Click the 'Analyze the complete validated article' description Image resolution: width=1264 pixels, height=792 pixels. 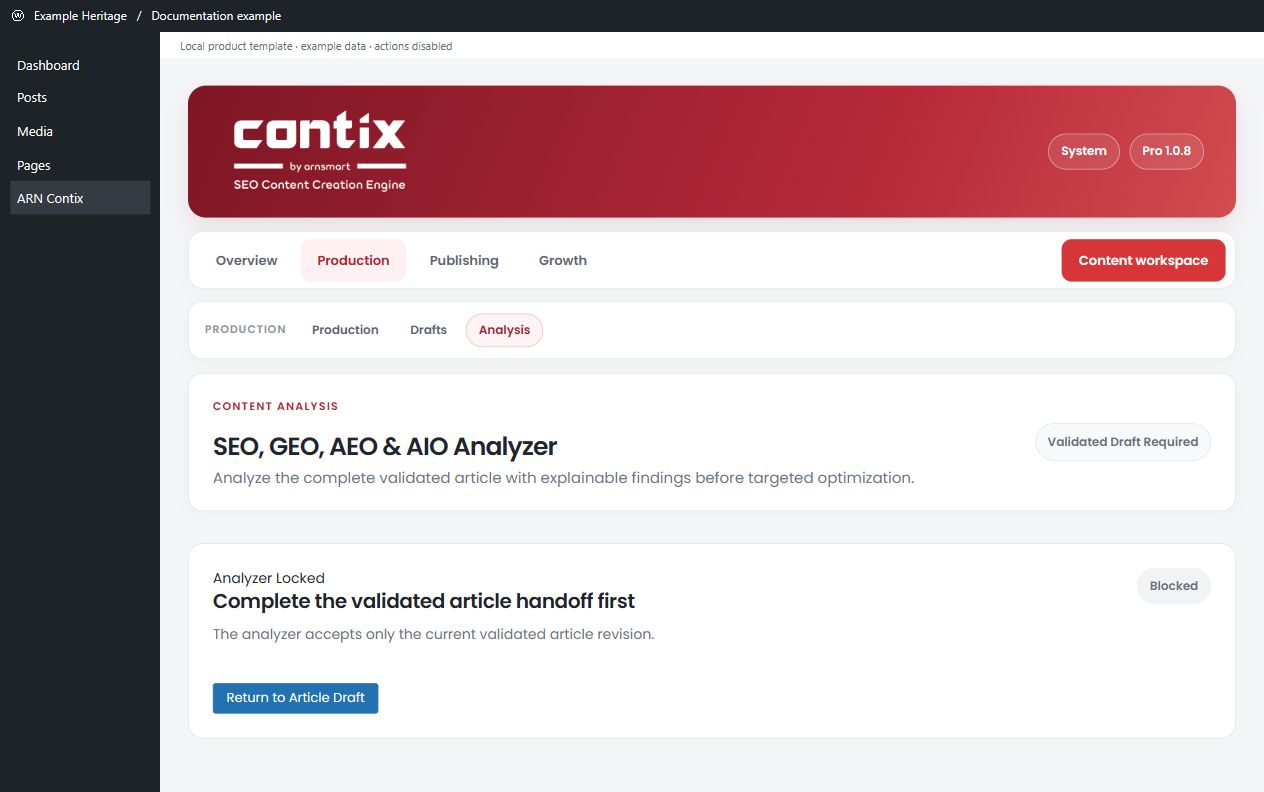click(x=564, y=478)
